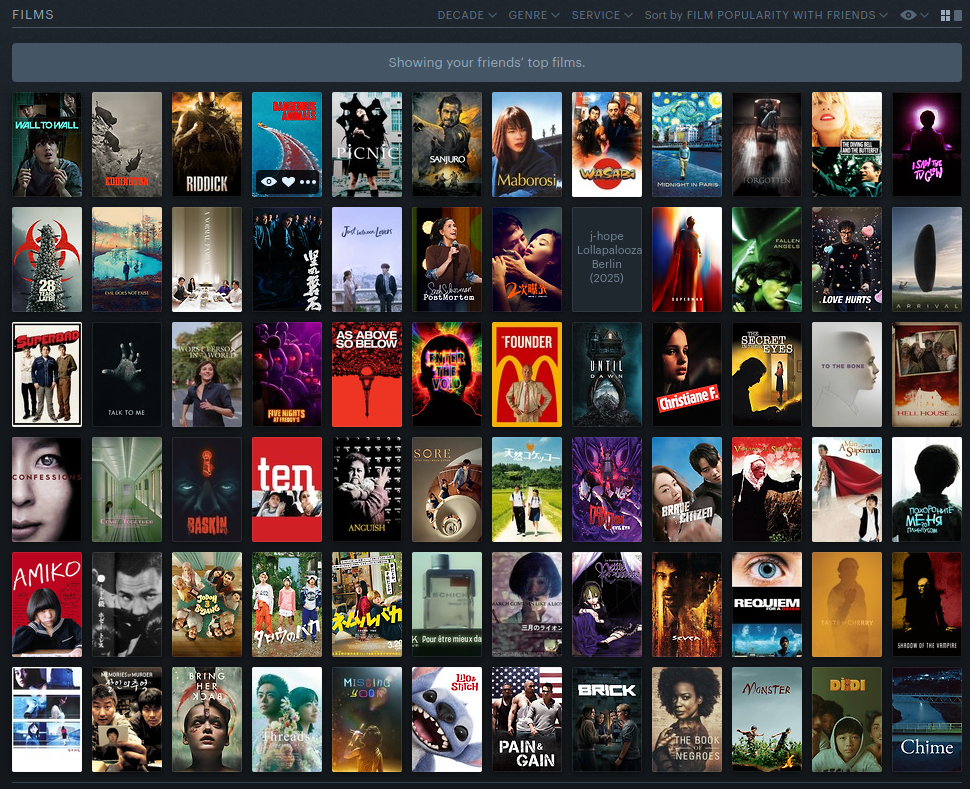Open the Pain & Gain poster
This screenshot has height=789, width=970.
(x=527, y=720)
